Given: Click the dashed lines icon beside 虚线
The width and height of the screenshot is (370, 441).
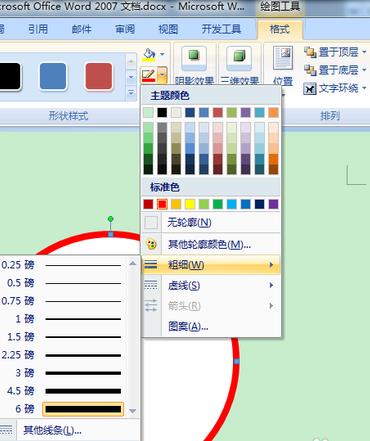Looking at the screenshot, I should [151, 285].
